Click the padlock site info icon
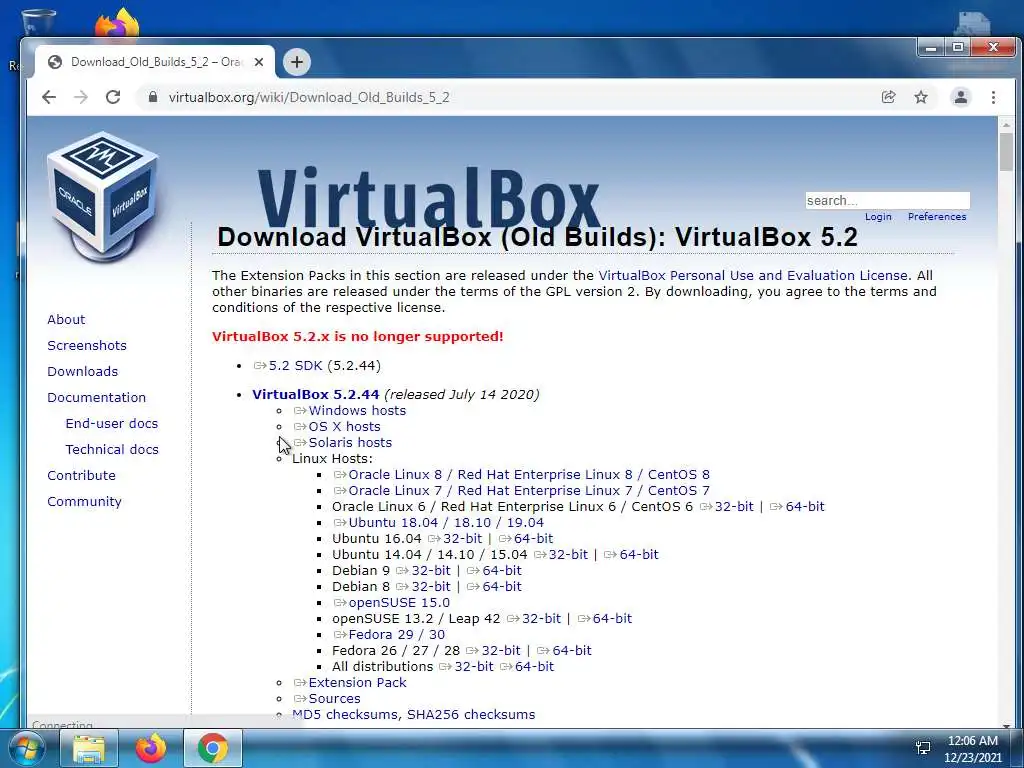1024x768 pixels. pos(153,97)
